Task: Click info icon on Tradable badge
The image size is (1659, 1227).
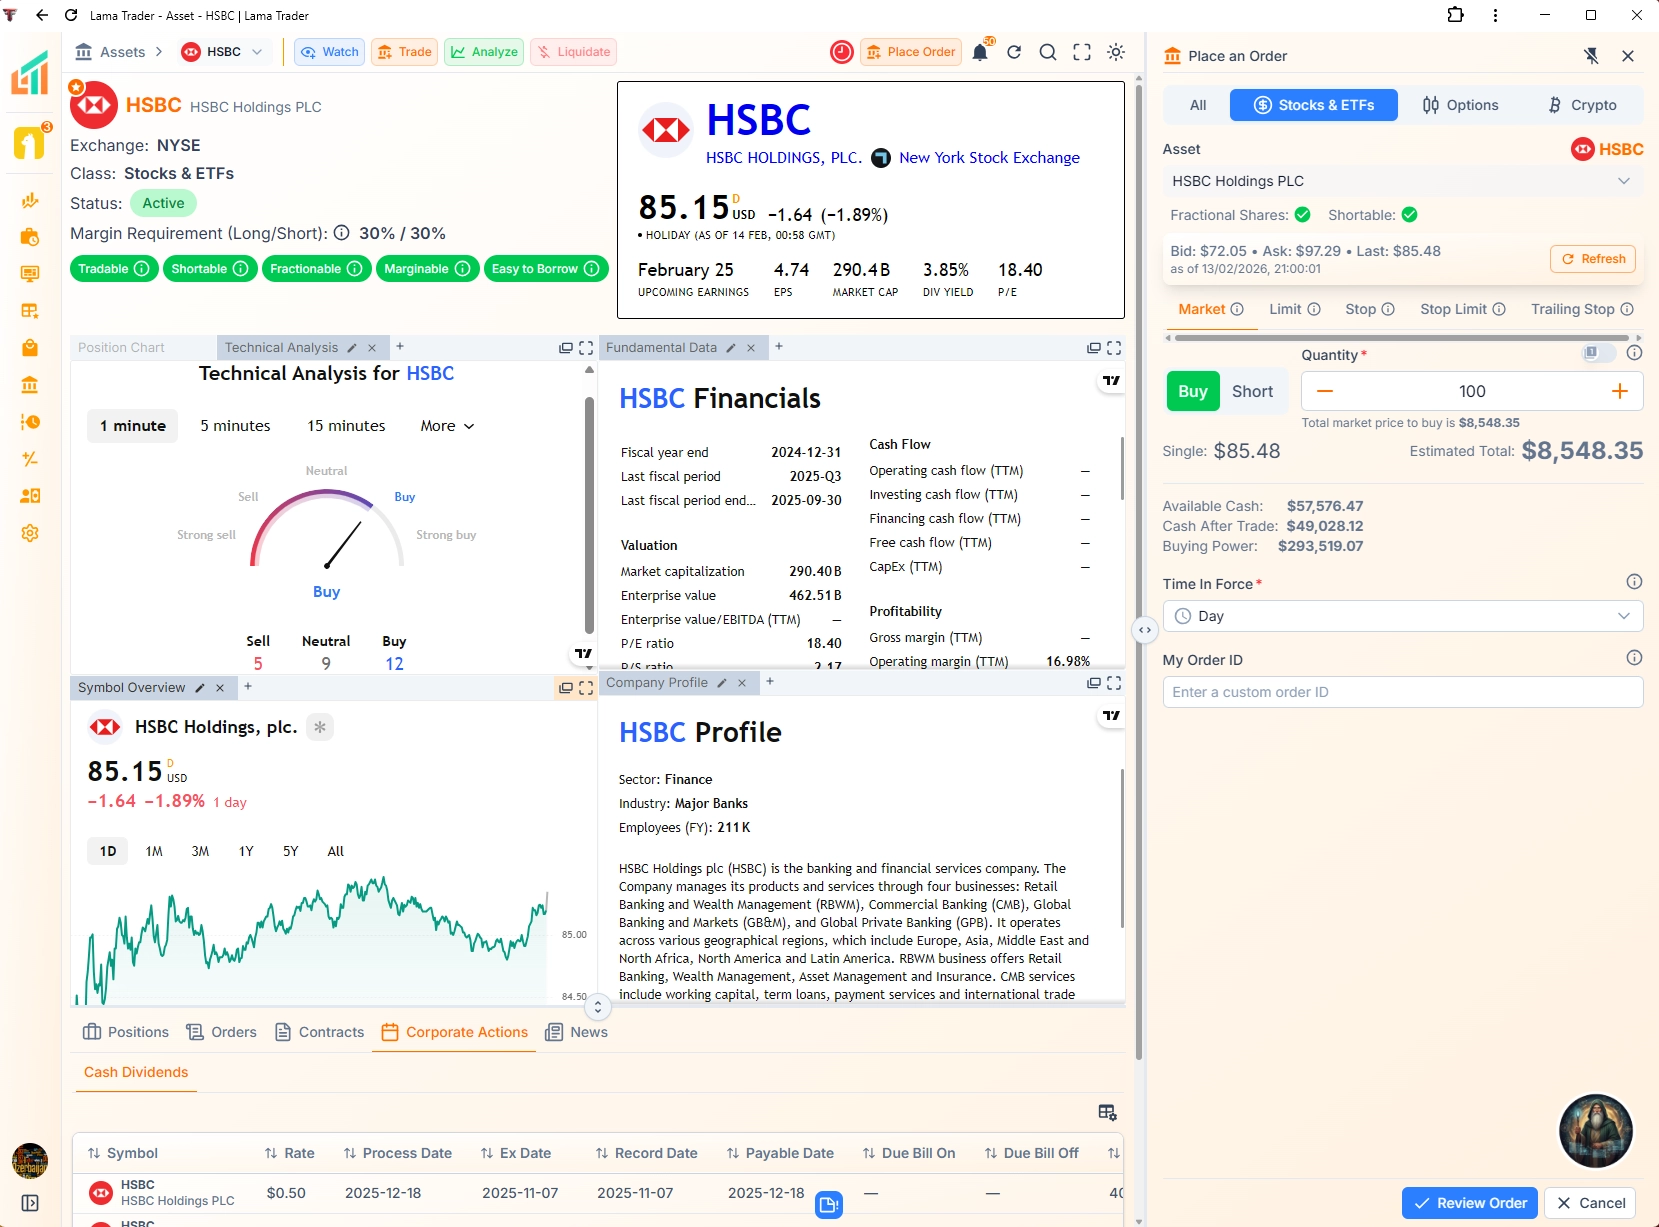Action: (142, 269)
